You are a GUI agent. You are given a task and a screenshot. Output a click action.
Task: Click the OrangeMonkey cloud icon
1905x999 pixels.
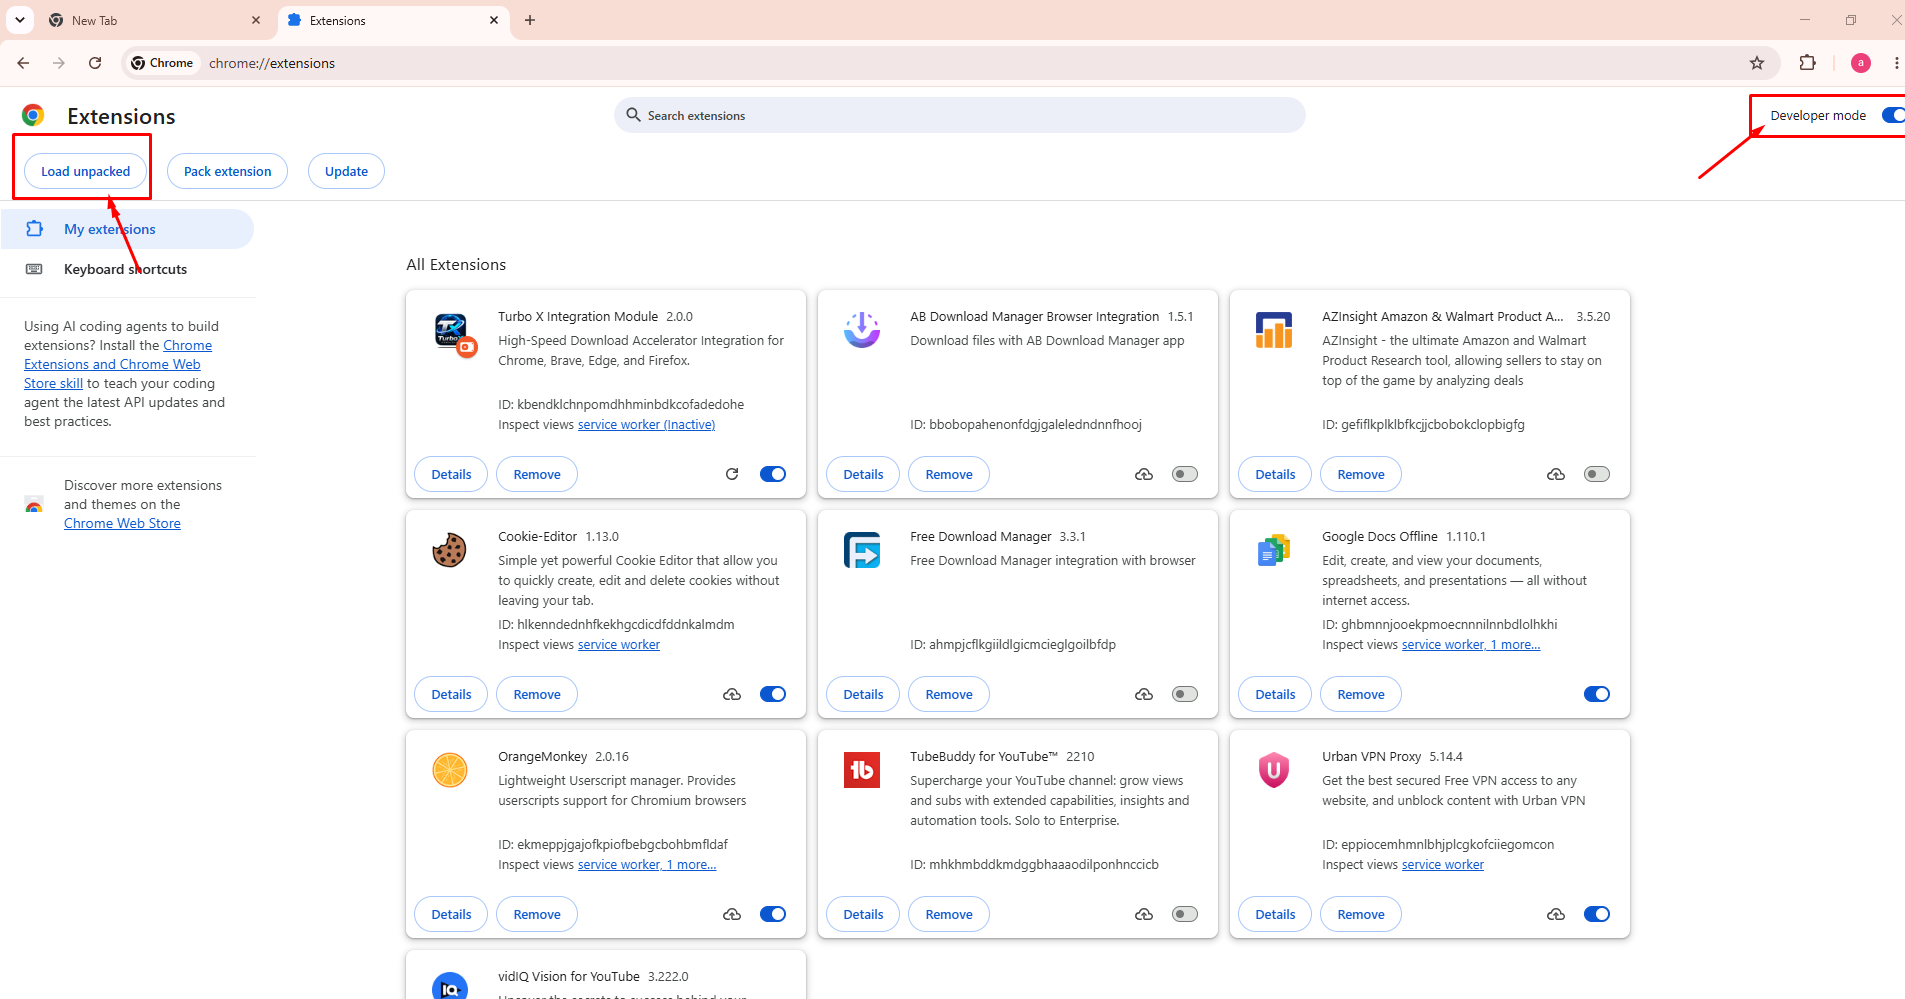732,914
